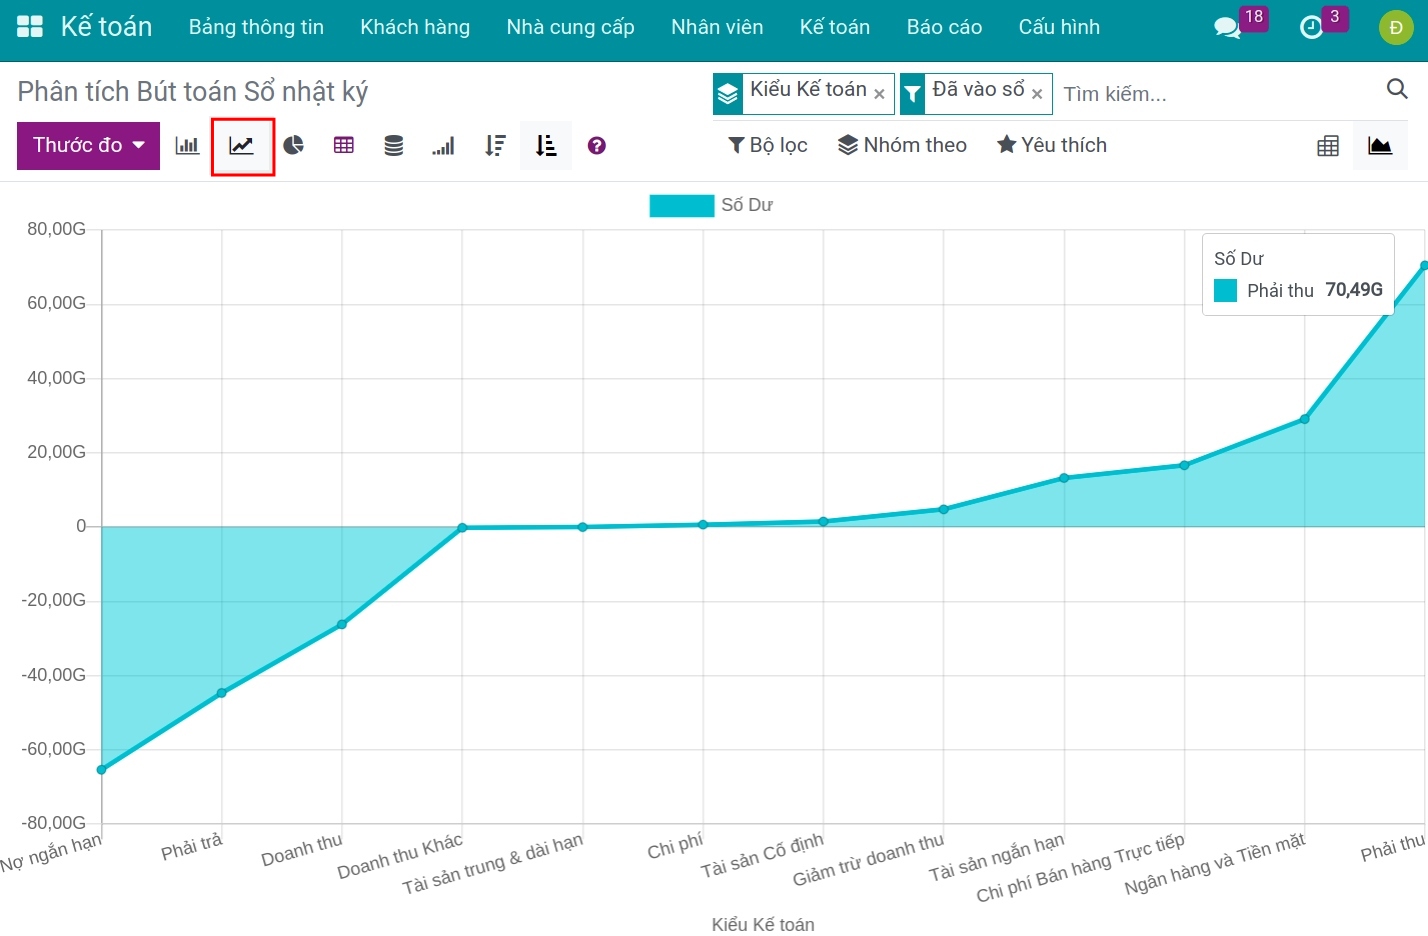The image size is (1428, 936).
Task: Open the Thước đo dropdown
Action: tap(88, 146)
